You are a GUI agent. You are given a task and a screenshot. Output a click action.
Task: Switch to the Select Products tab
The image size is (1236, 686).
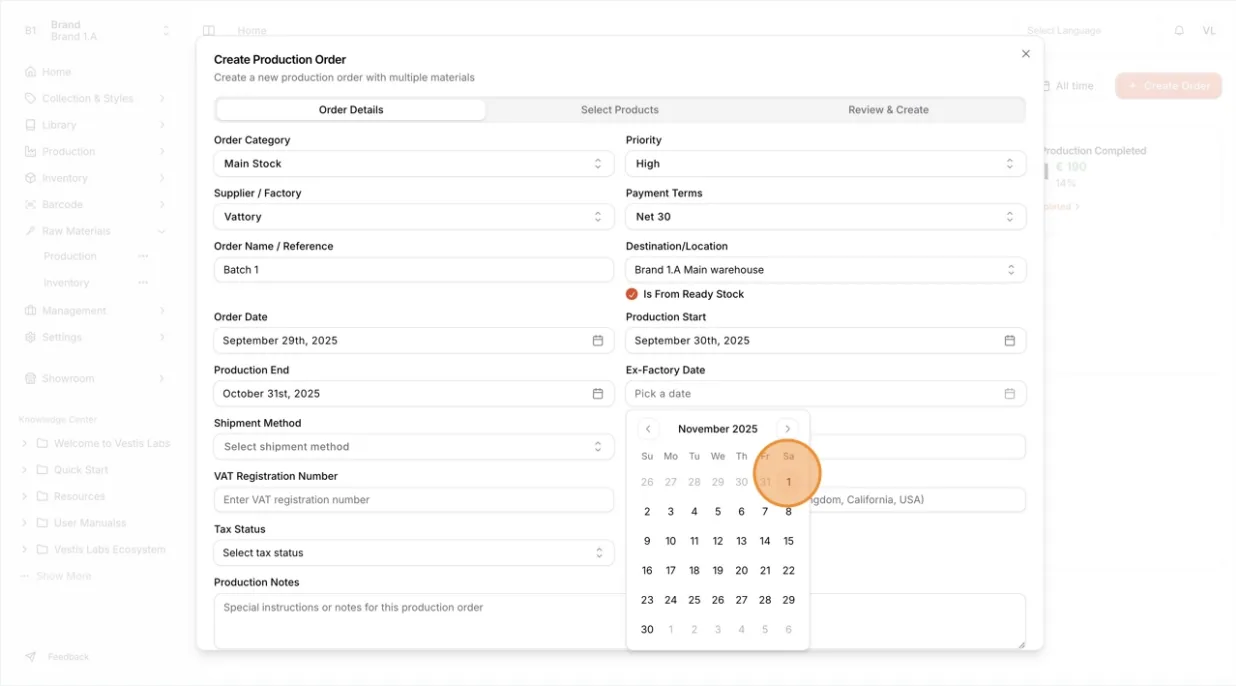click(x=620, y=110)
